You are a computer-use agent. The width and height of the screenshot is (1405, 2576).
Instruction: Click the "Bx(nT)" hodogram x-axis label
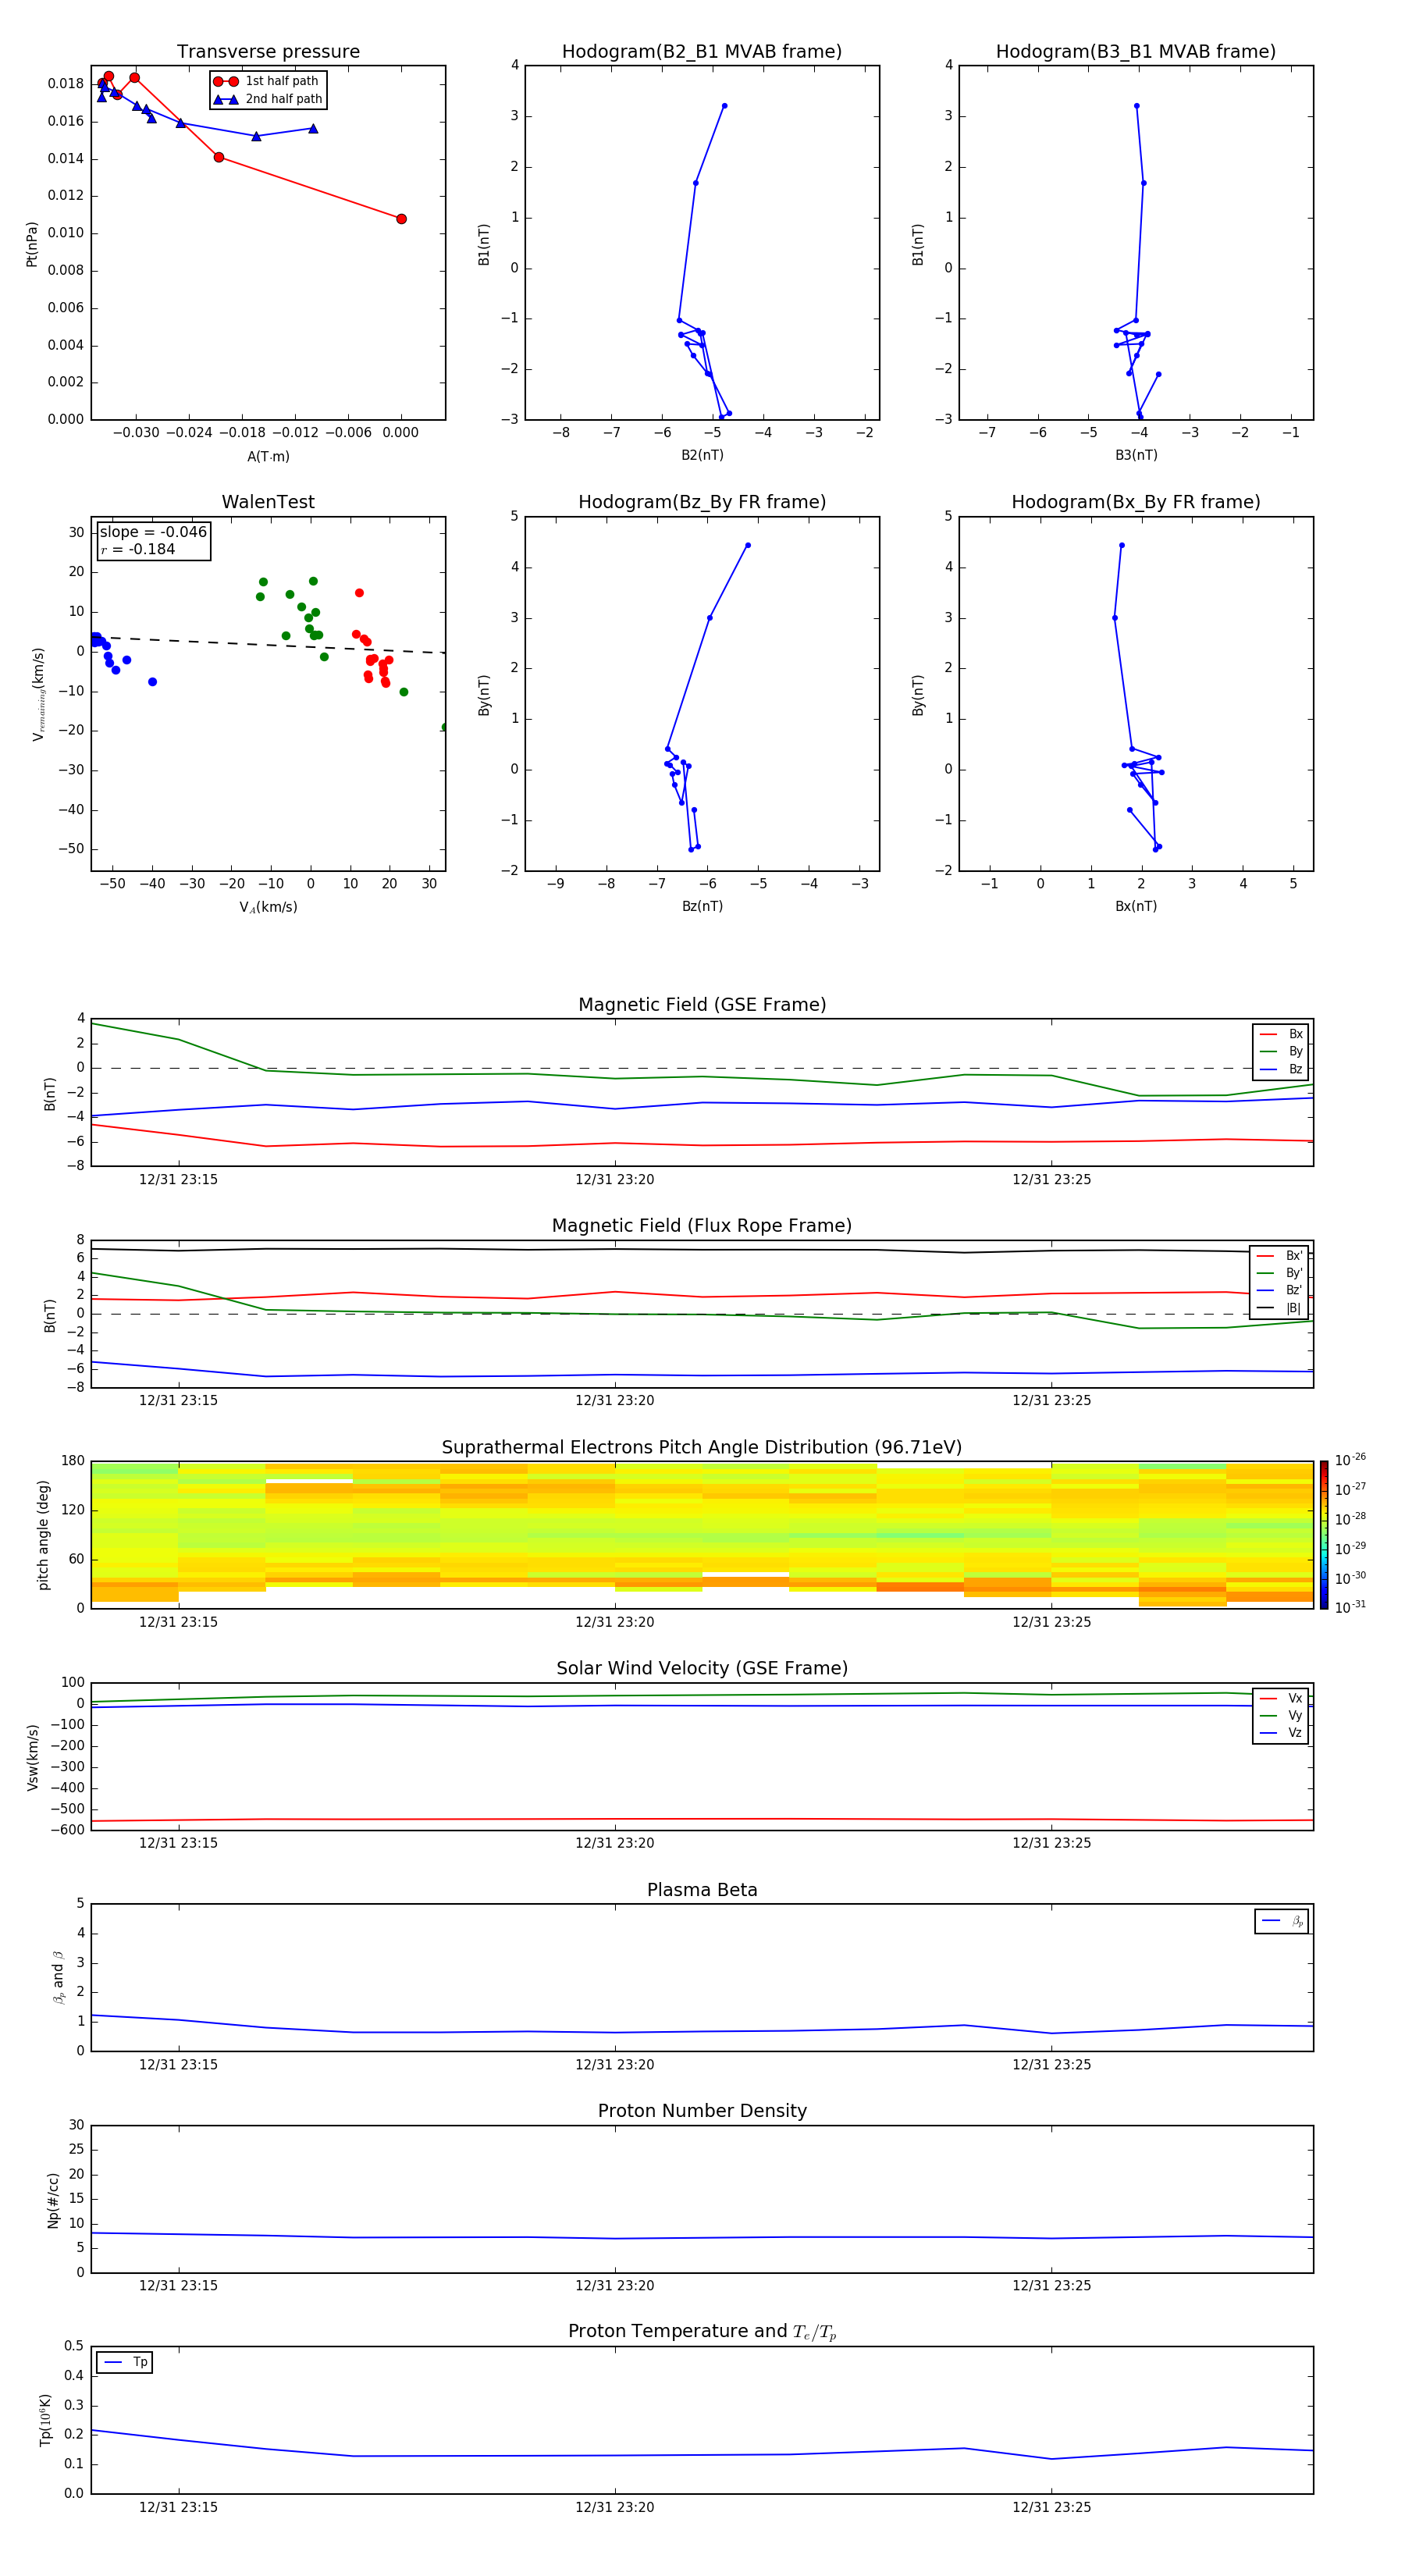point(1136,906)
